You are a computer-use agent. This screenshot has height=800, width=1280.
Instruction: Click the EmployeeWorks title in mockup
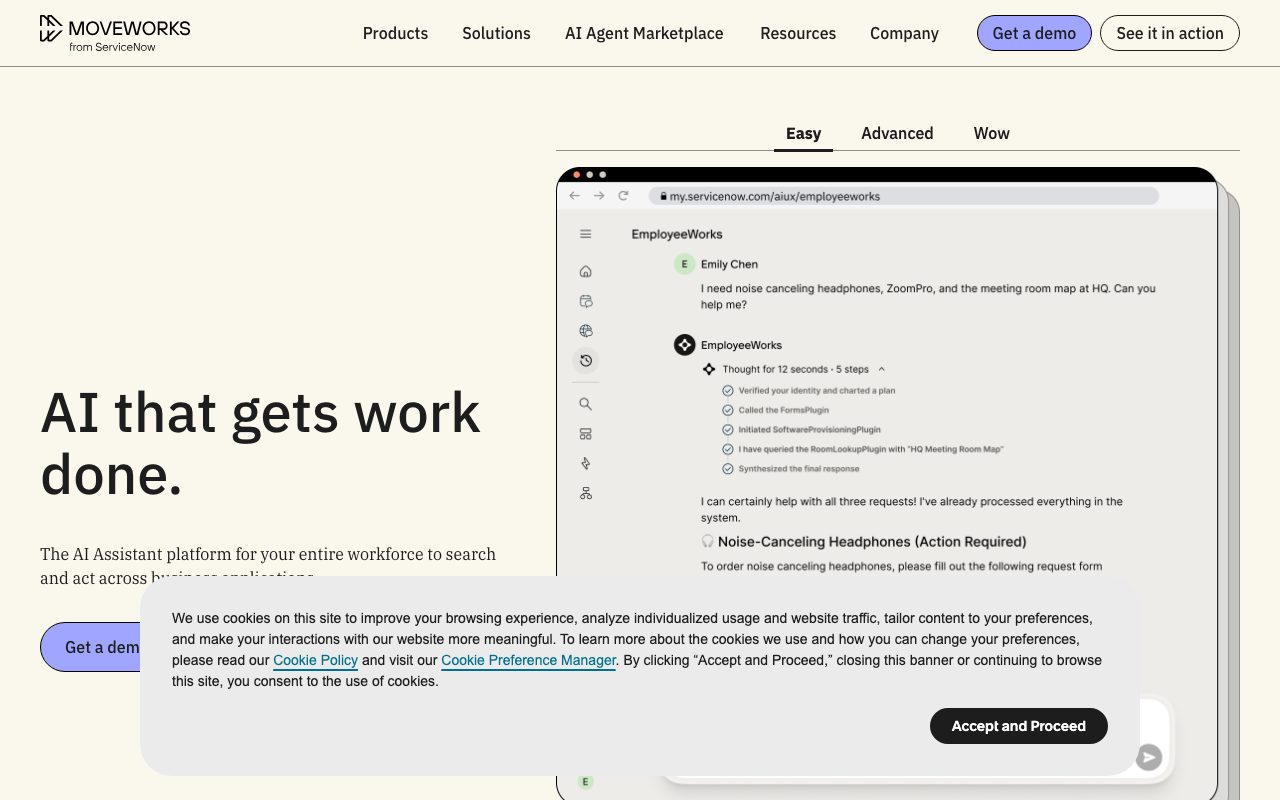pos(677,234)
